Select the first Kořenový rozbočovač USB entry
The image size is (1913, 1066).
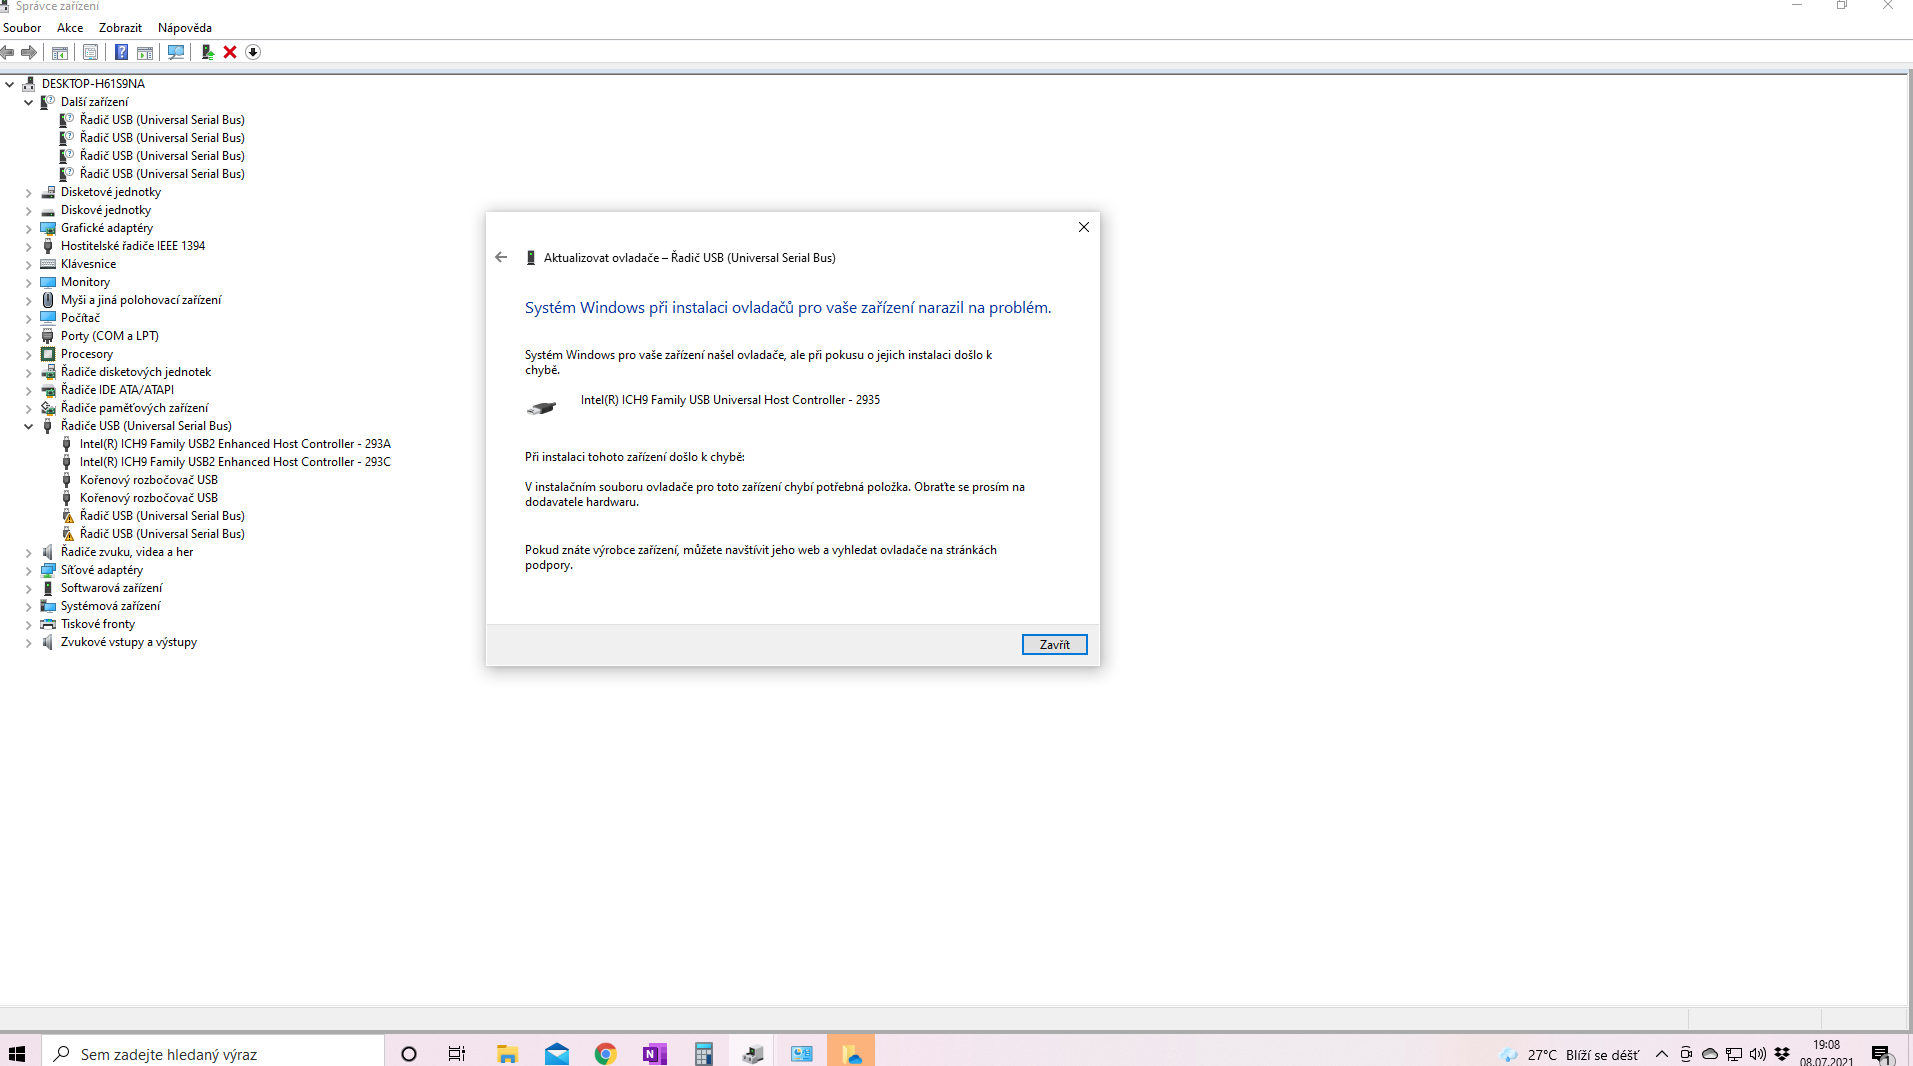149,480
